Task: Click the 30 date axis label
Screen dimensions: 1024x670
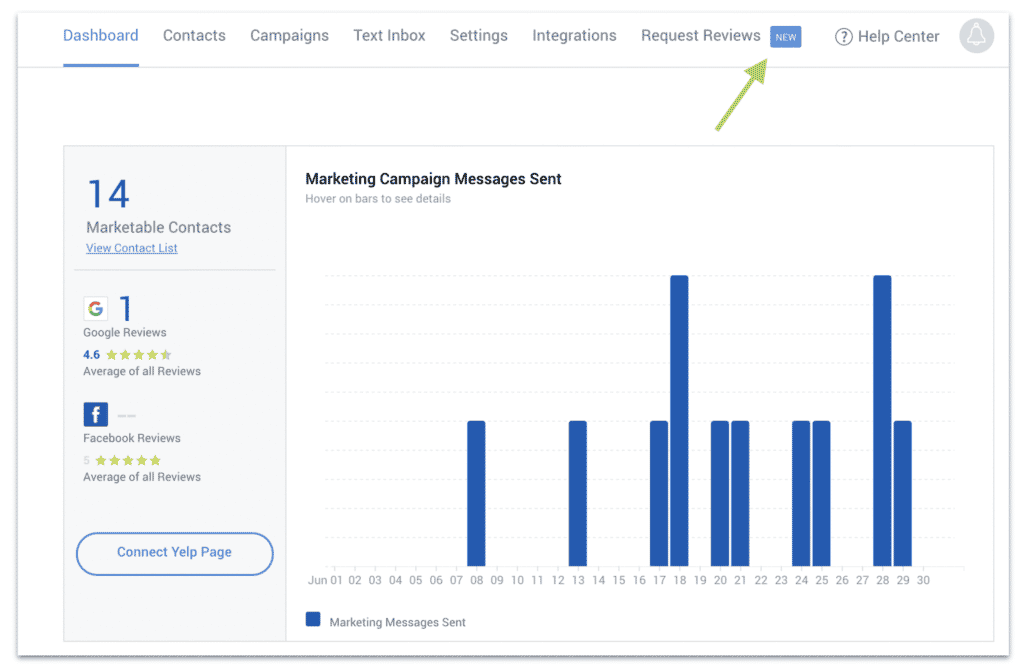Action: click(x=923, y=580)
